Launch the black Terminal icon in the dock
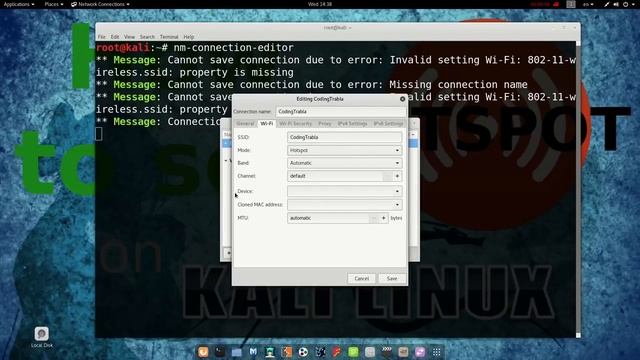 click(x=220, y=351)
